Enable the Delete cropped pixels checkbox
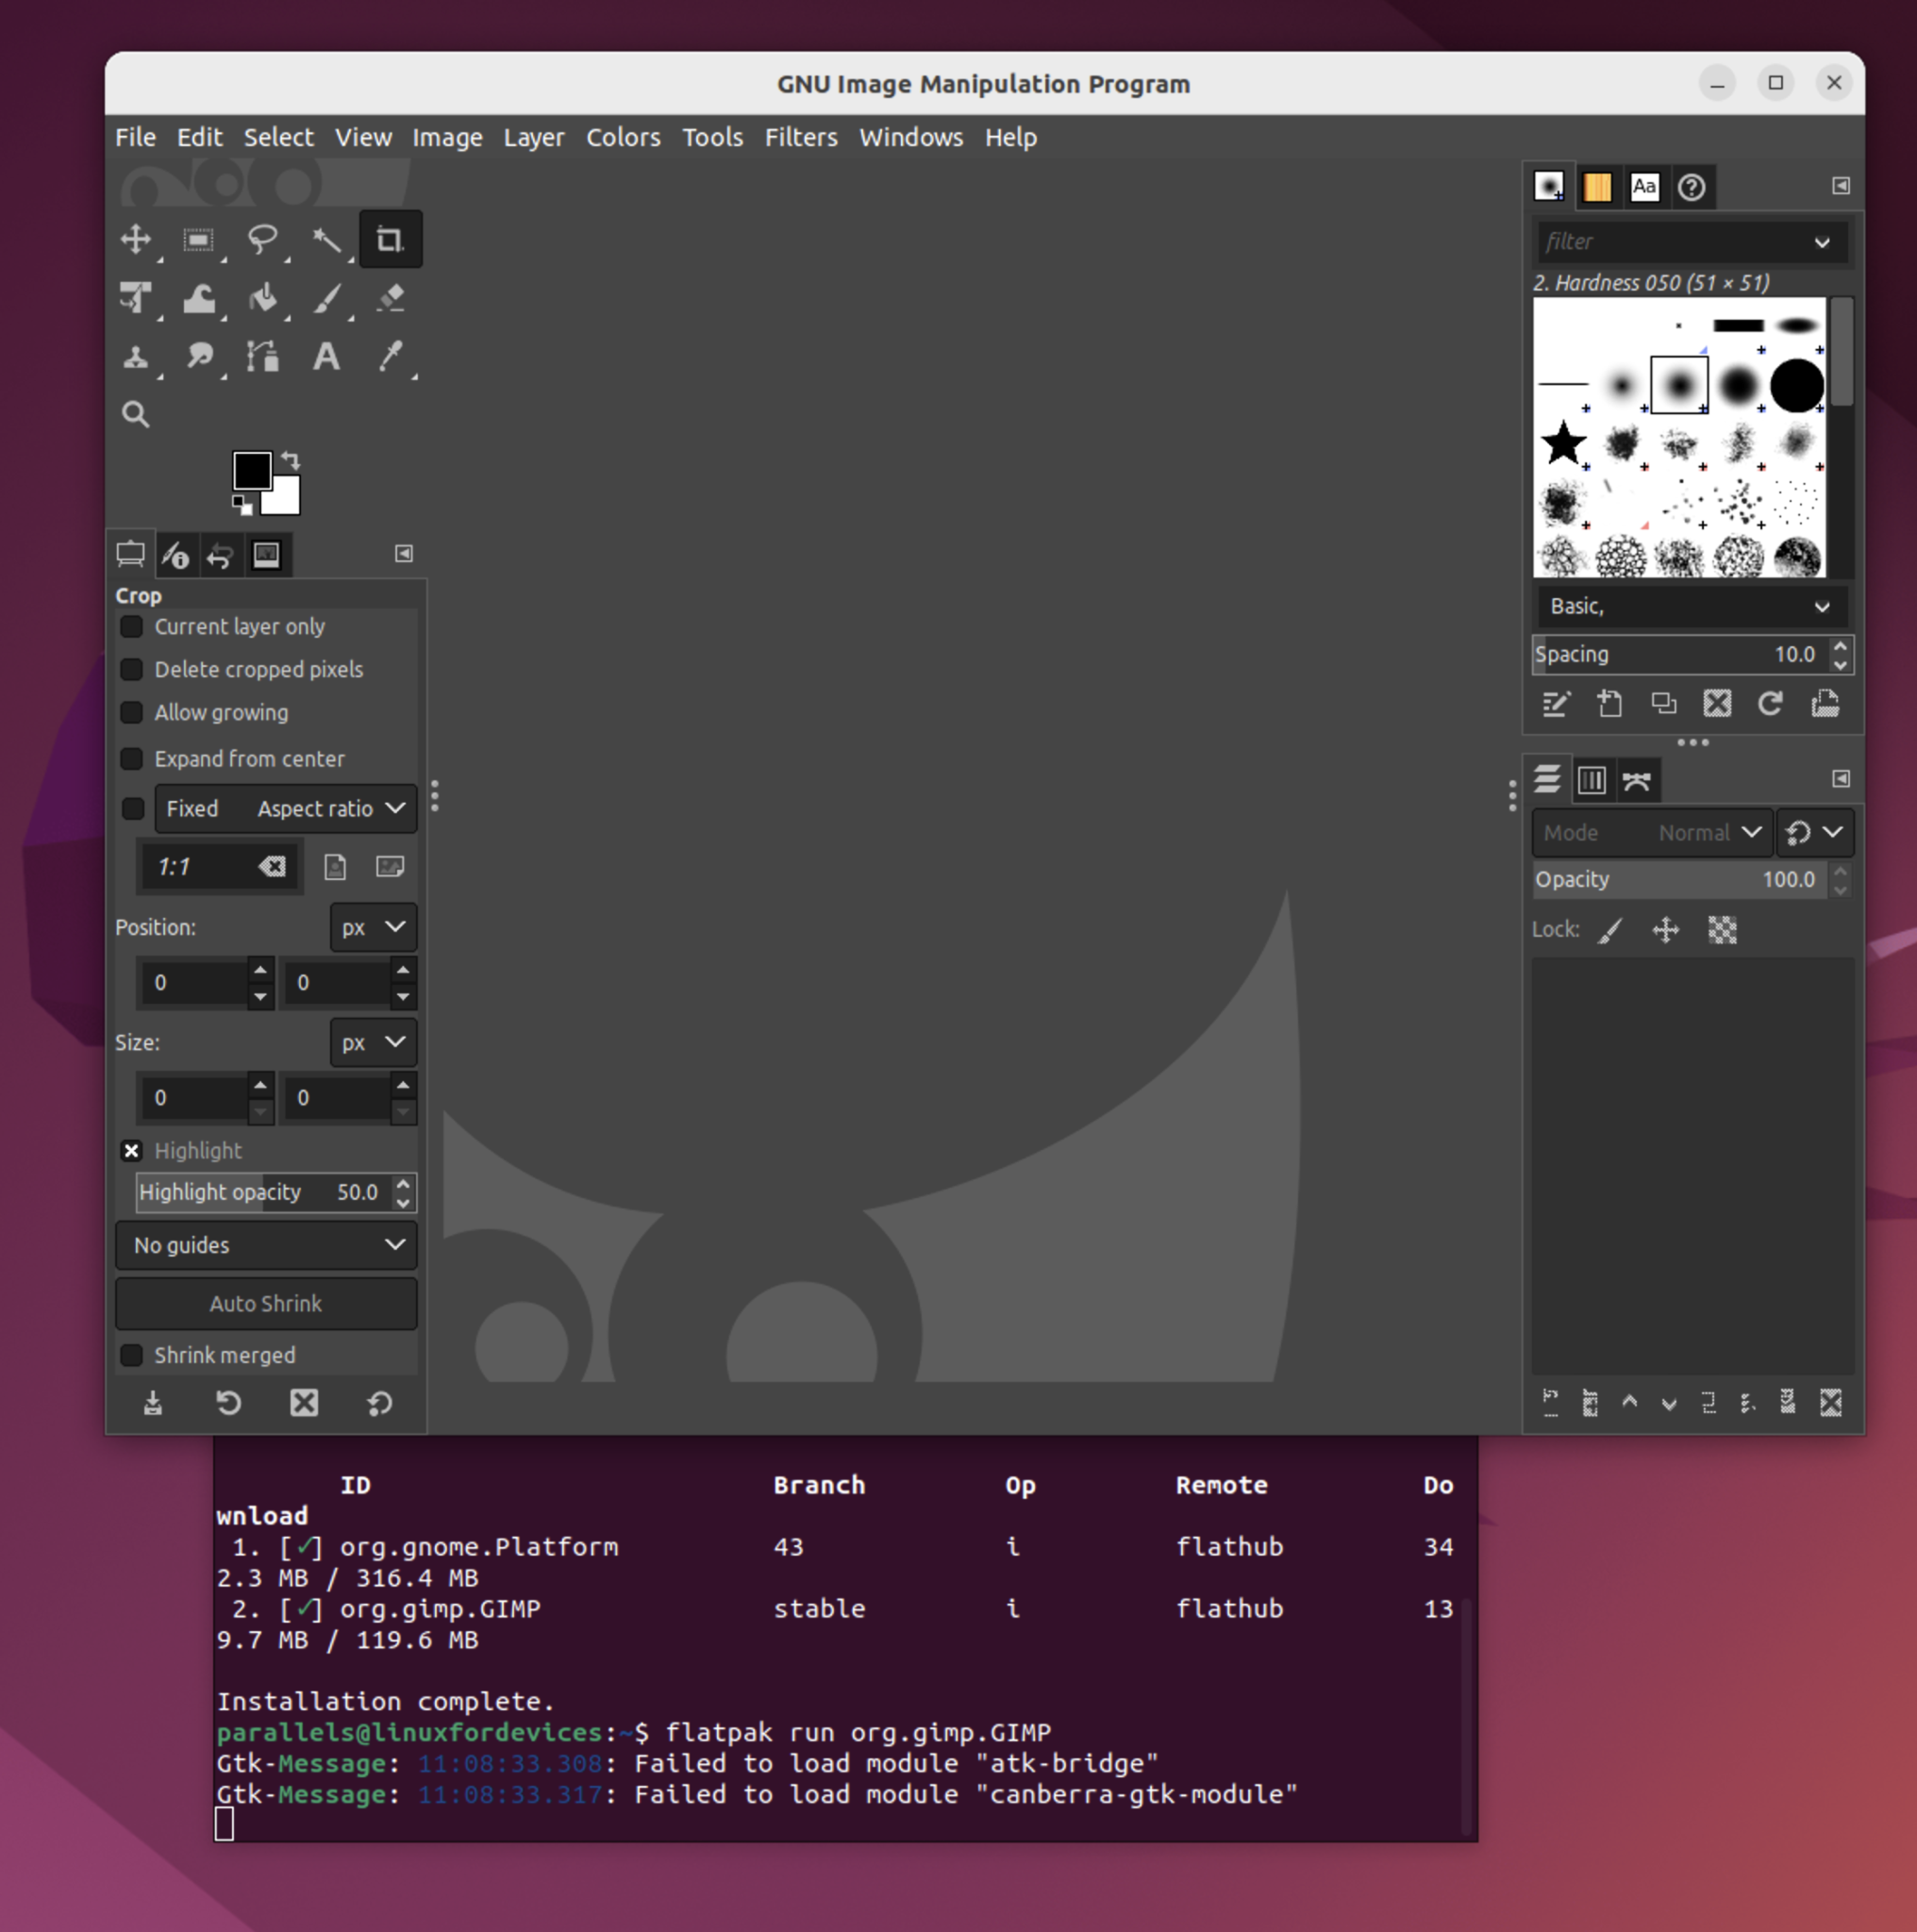This screenshot has height=1932, width=1917. tap(132, 670)
